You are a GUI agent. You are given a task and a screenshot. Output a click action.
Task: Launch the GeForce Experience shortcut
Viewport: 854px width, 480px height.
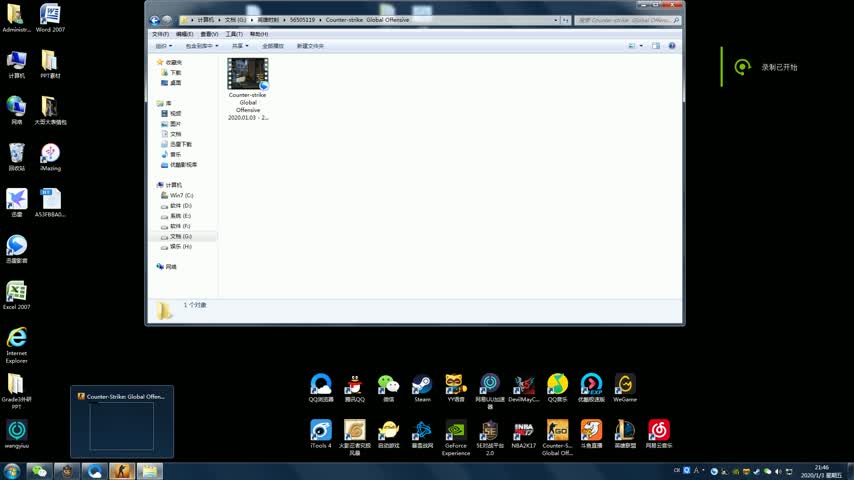point(456,437)
